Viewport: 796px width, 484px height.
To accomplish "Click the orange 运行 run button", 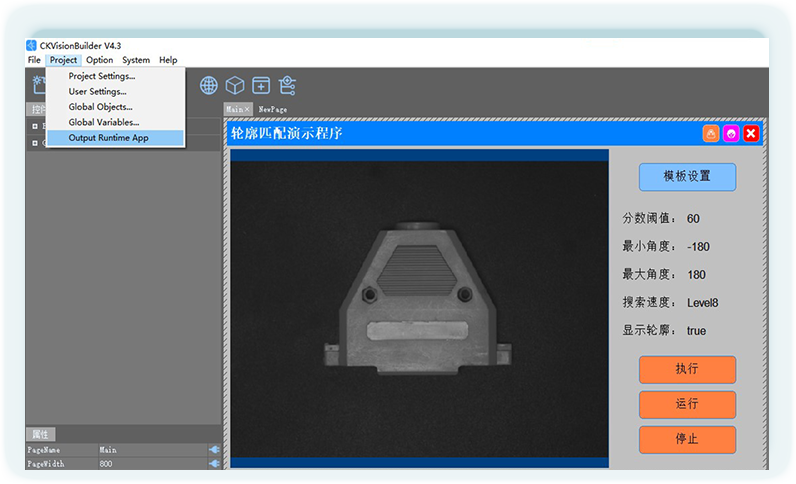I will [x=687, y=404].
